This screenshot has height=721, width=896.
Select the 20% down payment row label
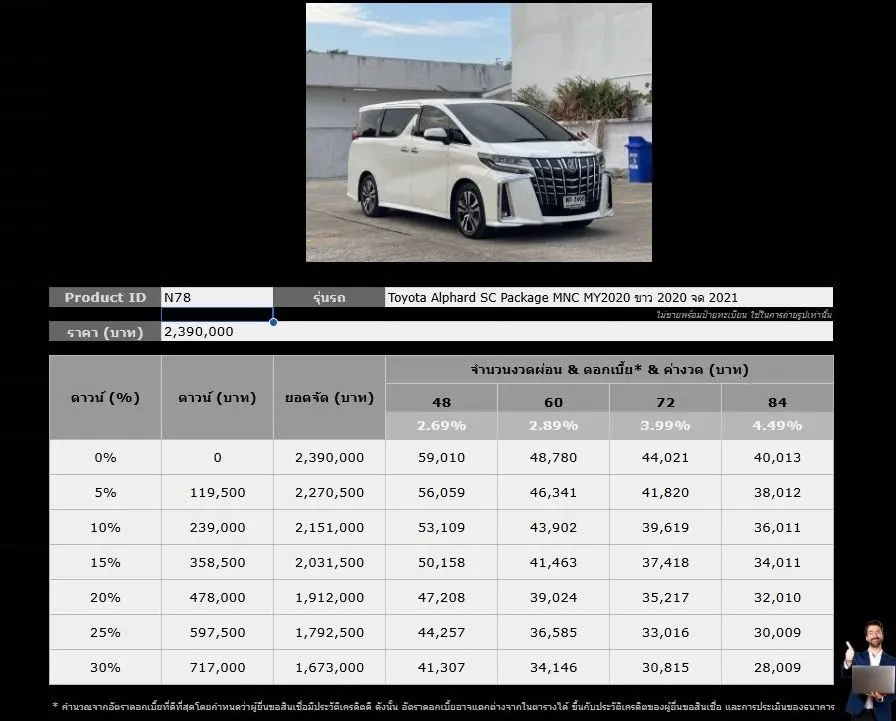[105, 597]
